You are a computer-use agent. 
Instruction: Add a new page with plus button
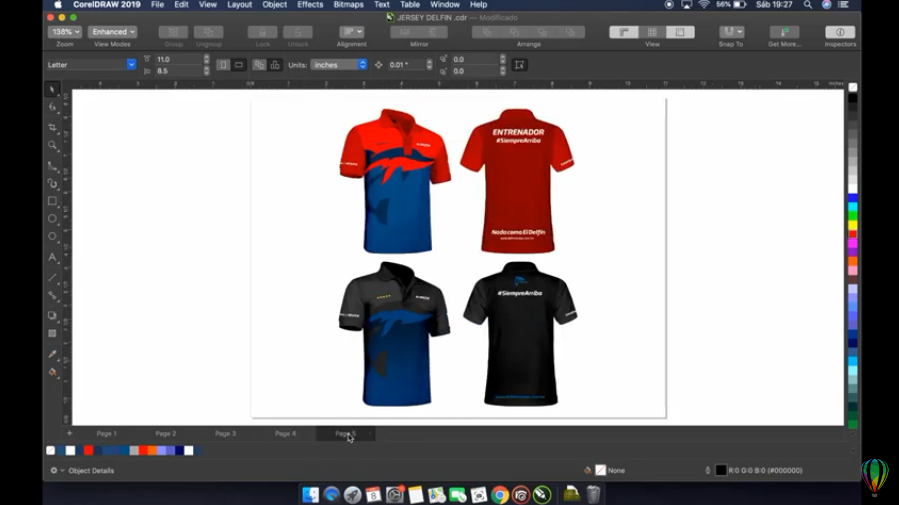pyautogui.click(x=69, y=434)
